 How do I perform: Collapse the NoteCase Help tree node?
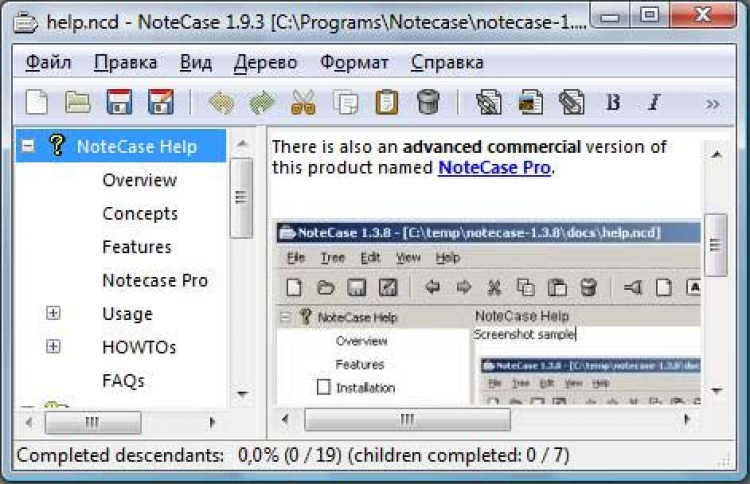pyautogui.click(x=28, y=146)
